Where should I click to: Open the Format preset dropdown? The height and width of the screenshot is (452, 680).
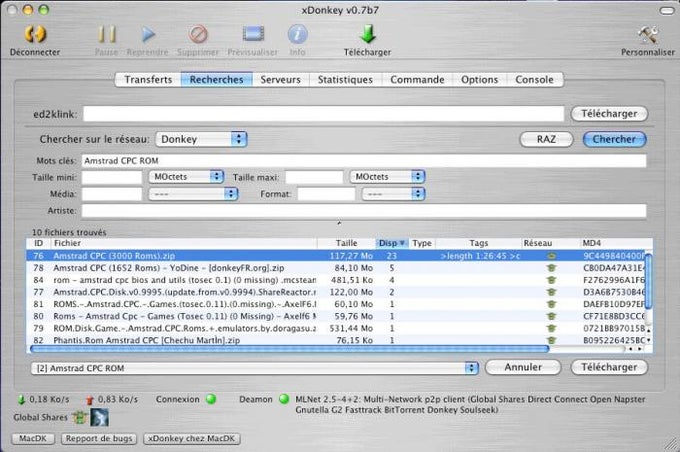[x=393, y=194]
